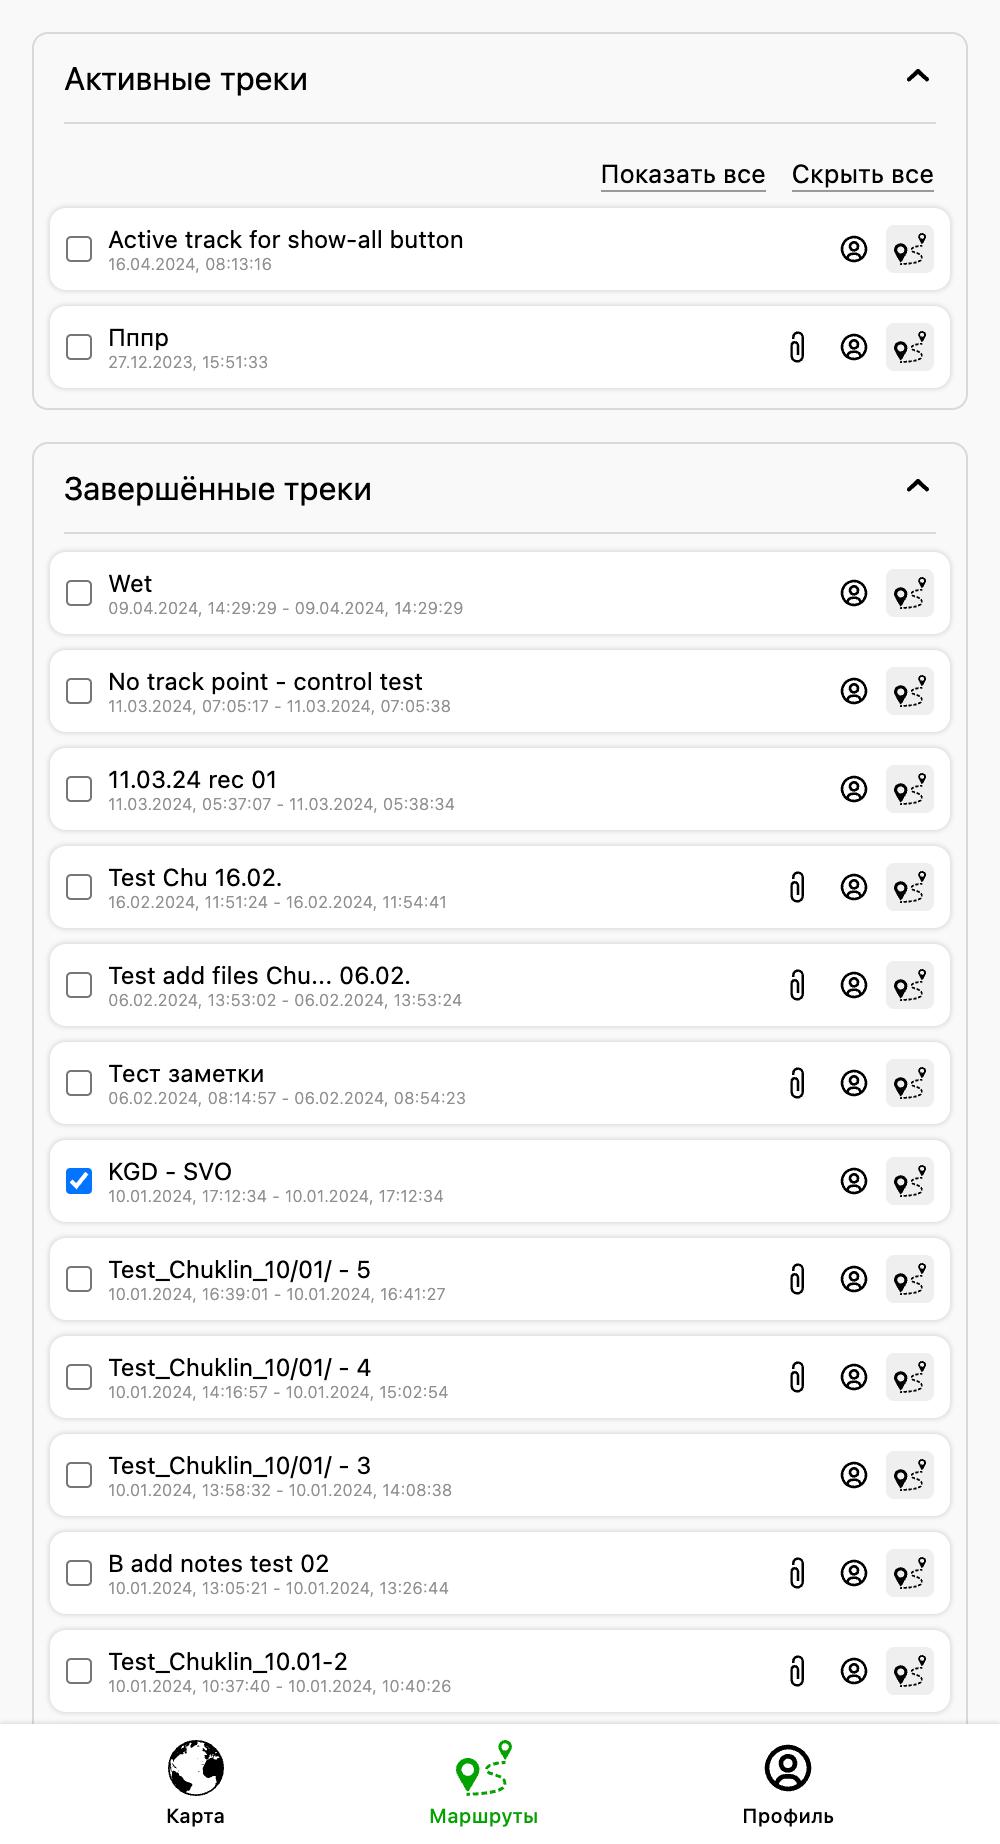Click Показать все link
This screenshot has height=1844, width=1000.
pyautogui.click(x=683, y=175)
